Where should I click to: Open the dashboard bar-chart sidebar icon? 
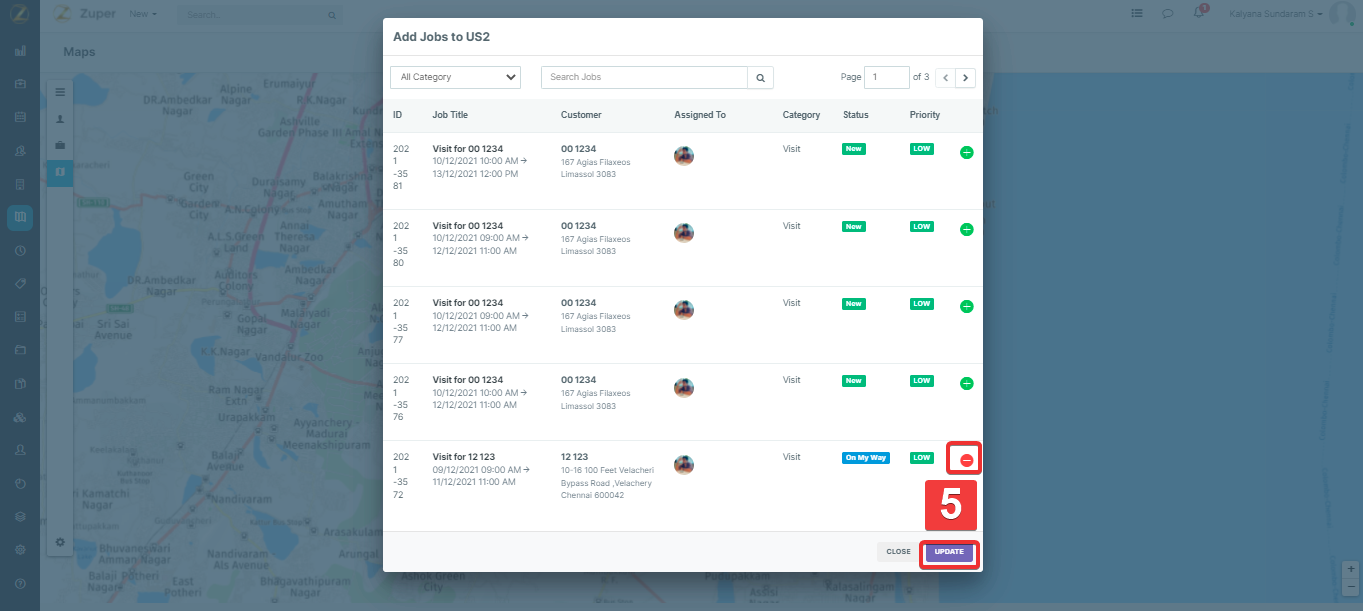[x=20, y=51]
